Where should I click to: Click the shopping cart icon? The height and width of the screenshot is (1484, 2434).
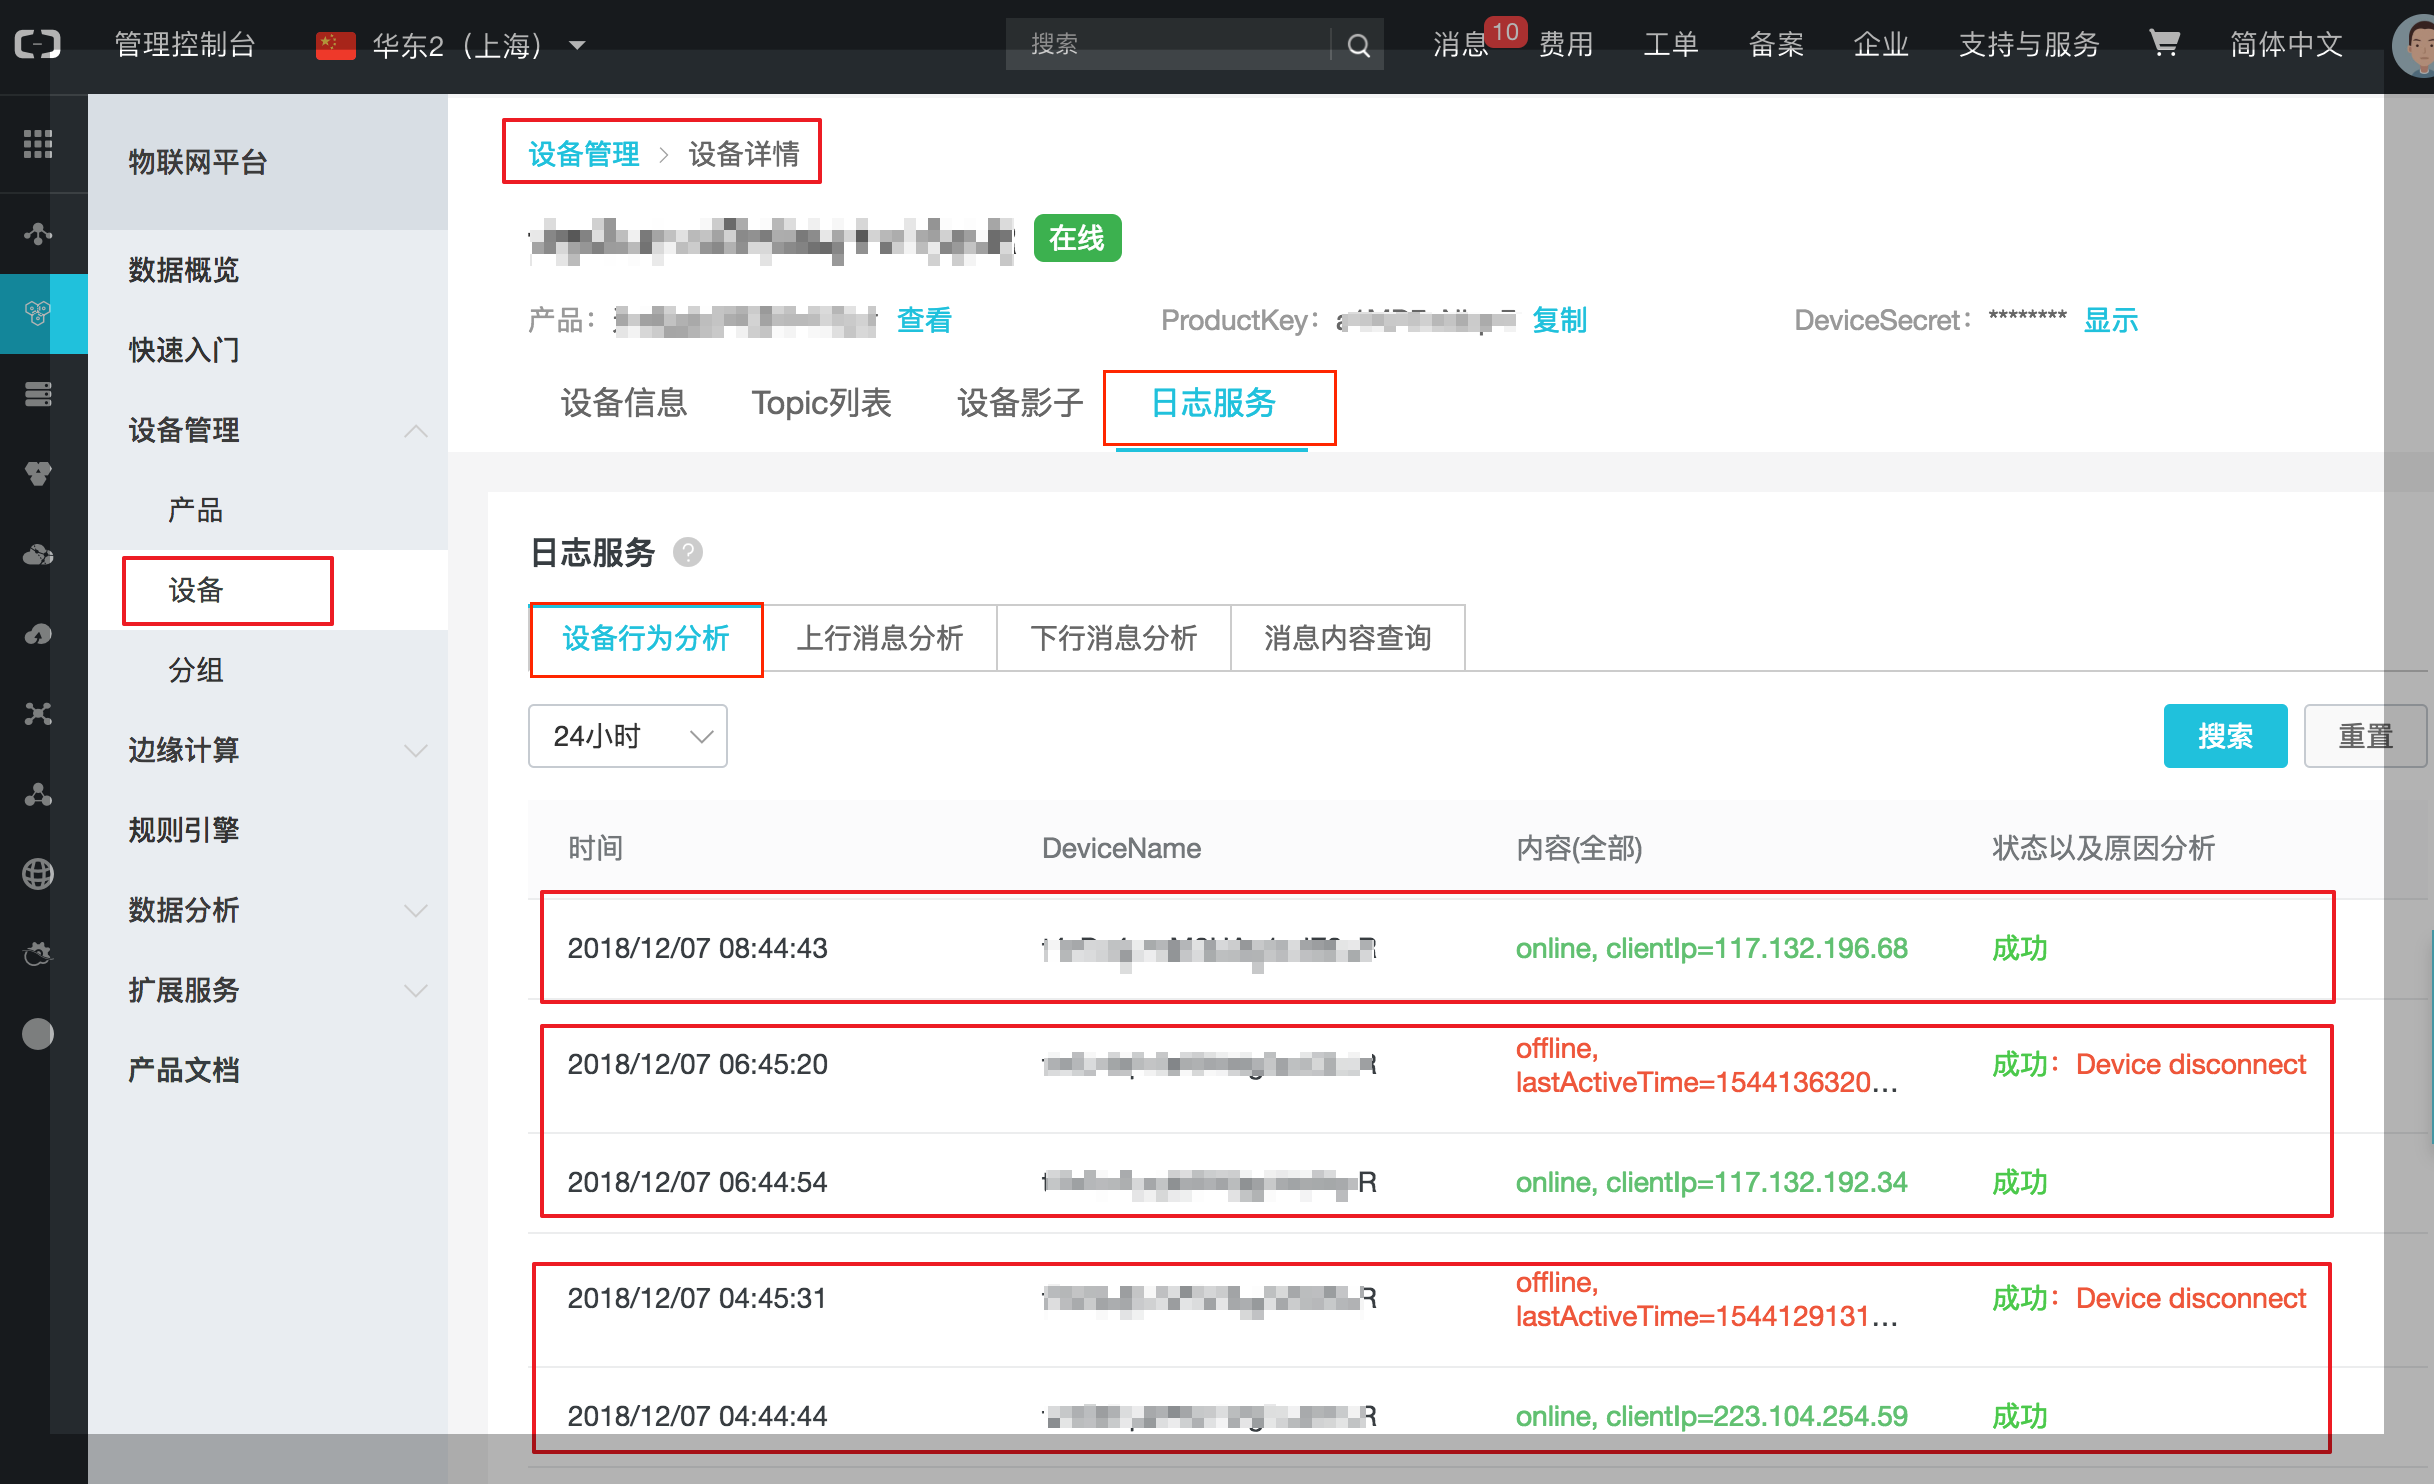tap(2163, 43)
